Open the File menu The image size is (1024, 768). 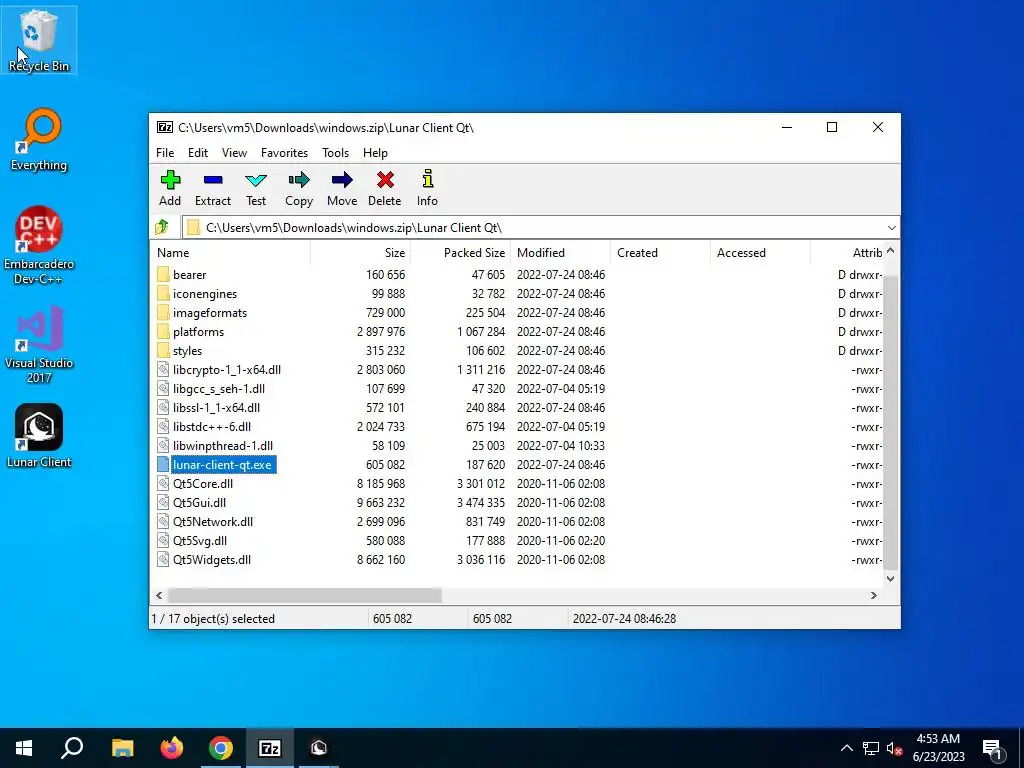click(x=165, y=153)
